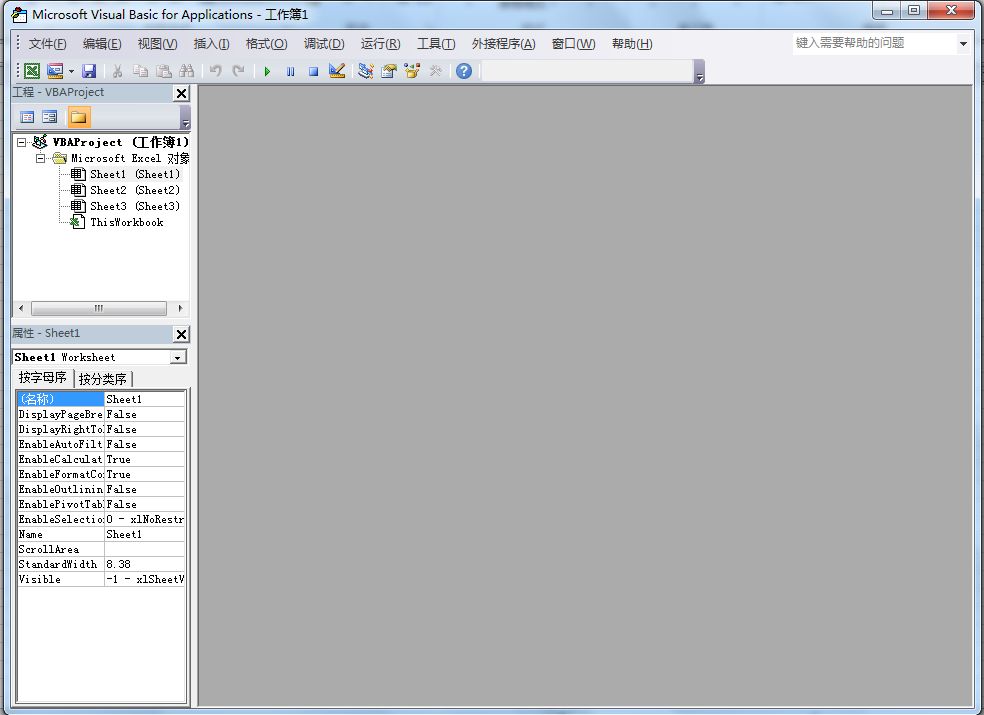Viewport: 984px width, 715px height.
Task: Select the (名称) property row
Action: [101, 399]
